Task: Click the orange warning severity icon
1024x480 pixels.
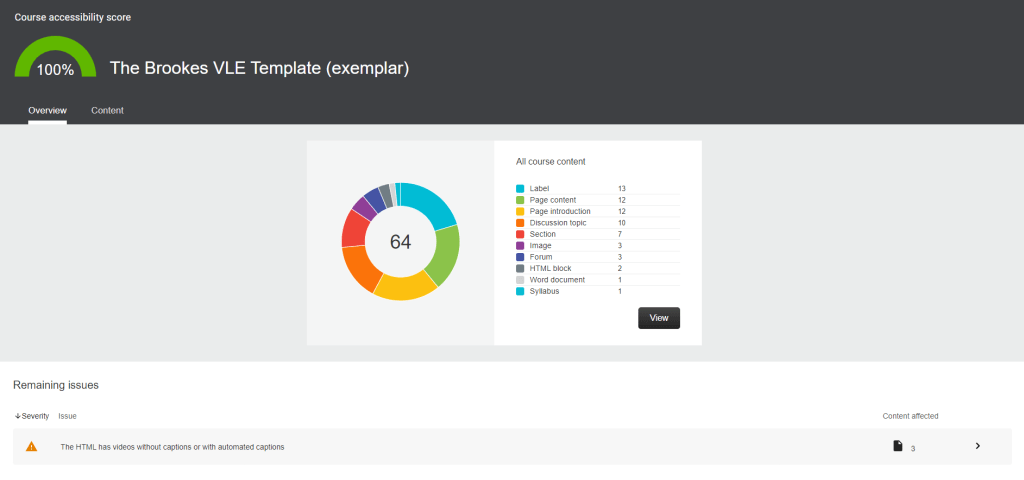Action: (31, 447)
